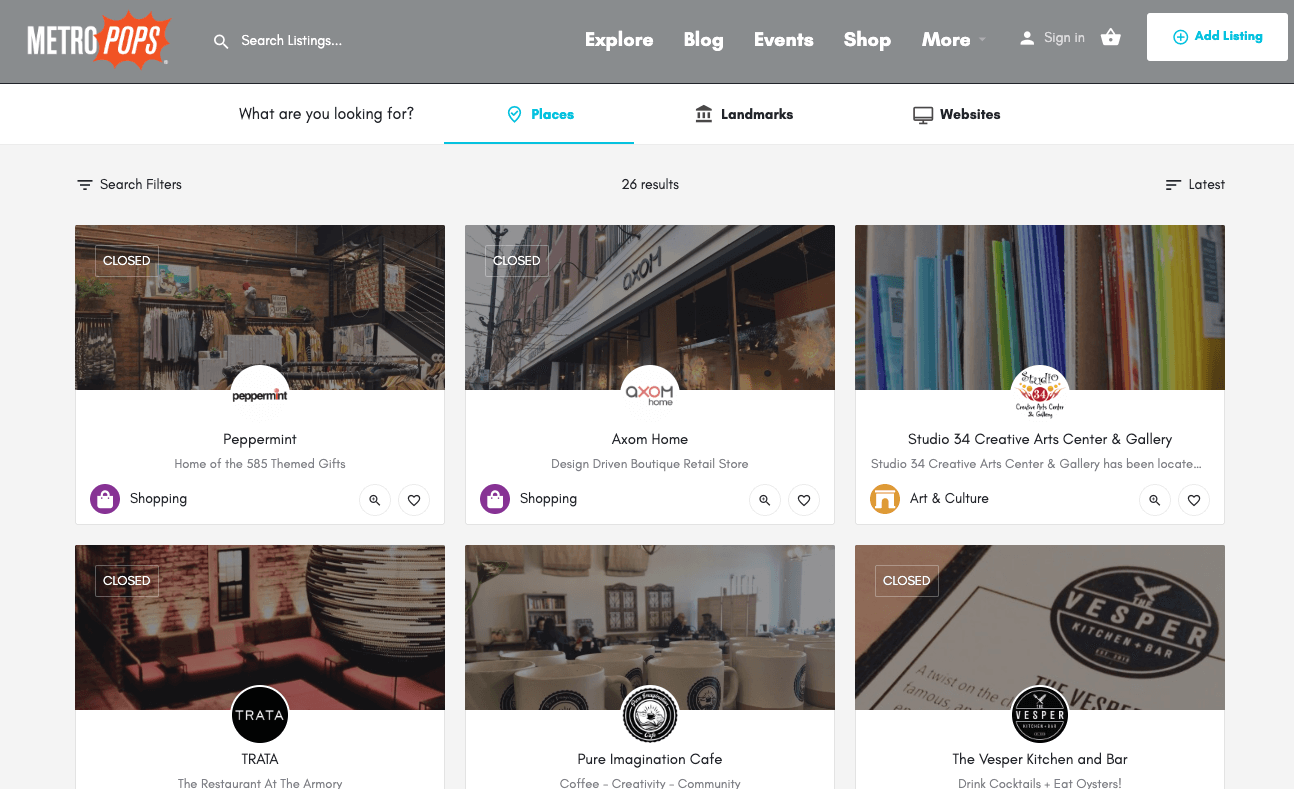Select the Places tab

click(x=539, y=115)
